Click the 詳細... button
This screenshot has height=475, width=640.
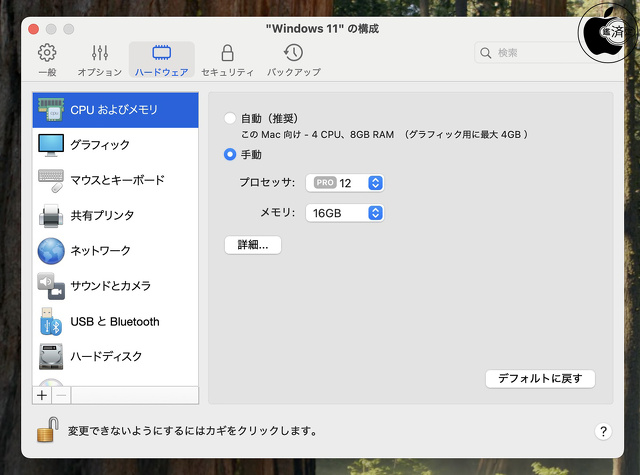[x=253, y=245]
